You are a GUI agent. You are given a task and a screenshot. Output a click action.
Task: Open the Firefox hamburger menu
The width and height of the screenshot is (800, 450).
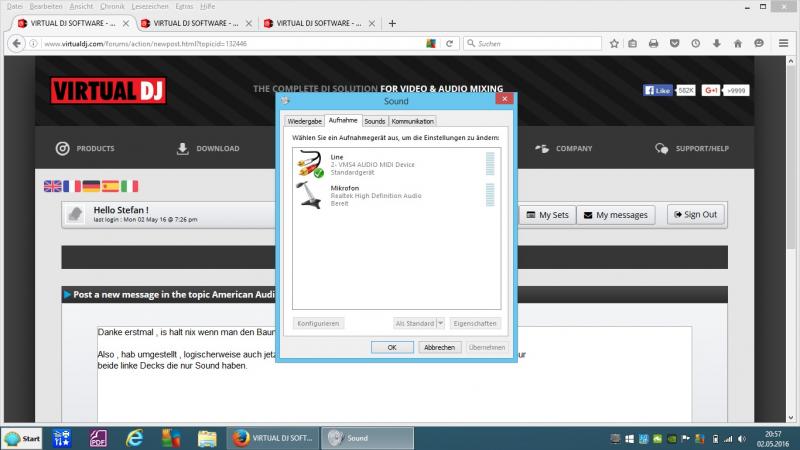point(784,43)
